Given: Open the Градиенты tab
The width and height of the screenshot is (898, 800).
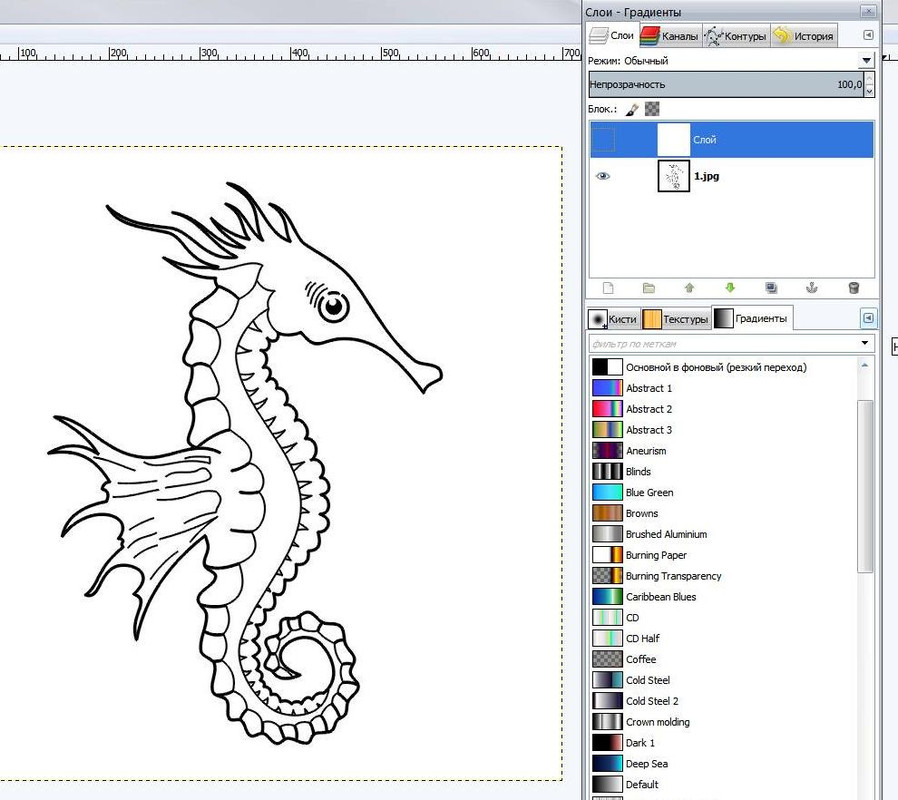Looking at the screenshot, I should [752, 318].
